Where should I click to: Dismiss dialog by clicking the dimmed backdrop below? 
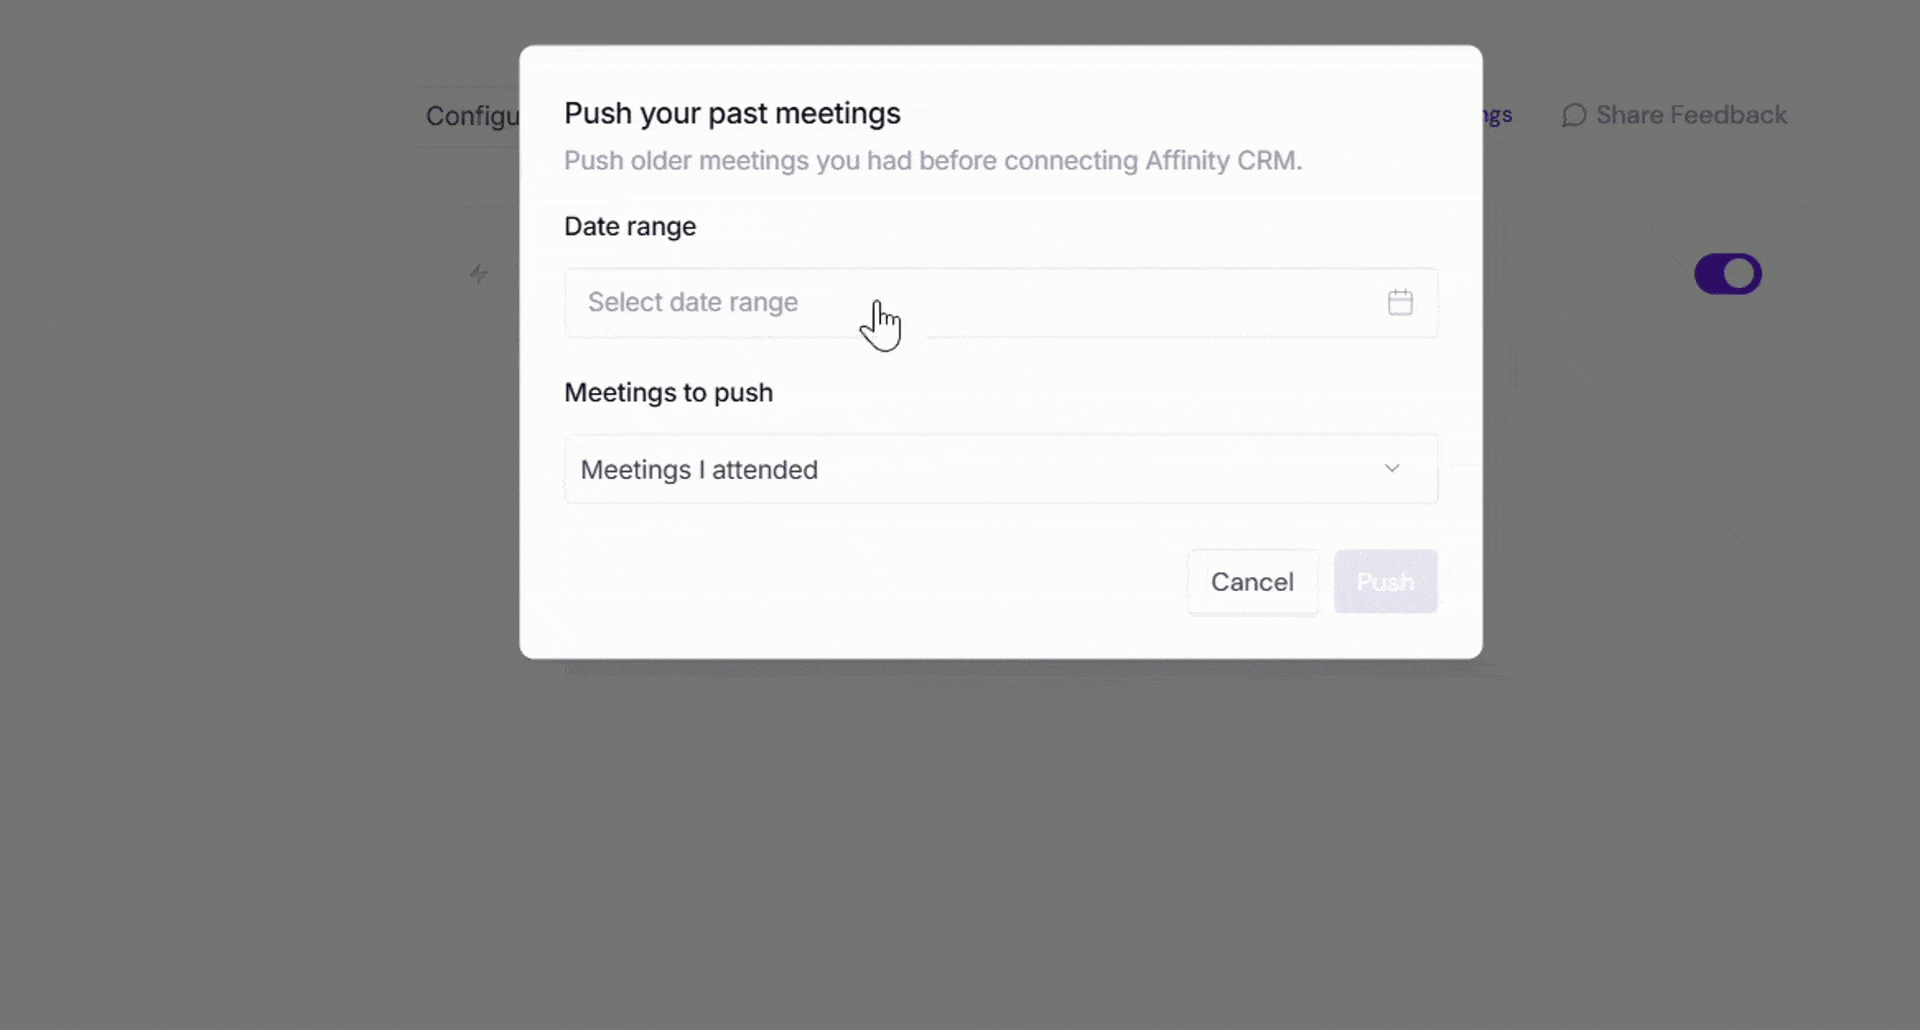coord(960,850)
